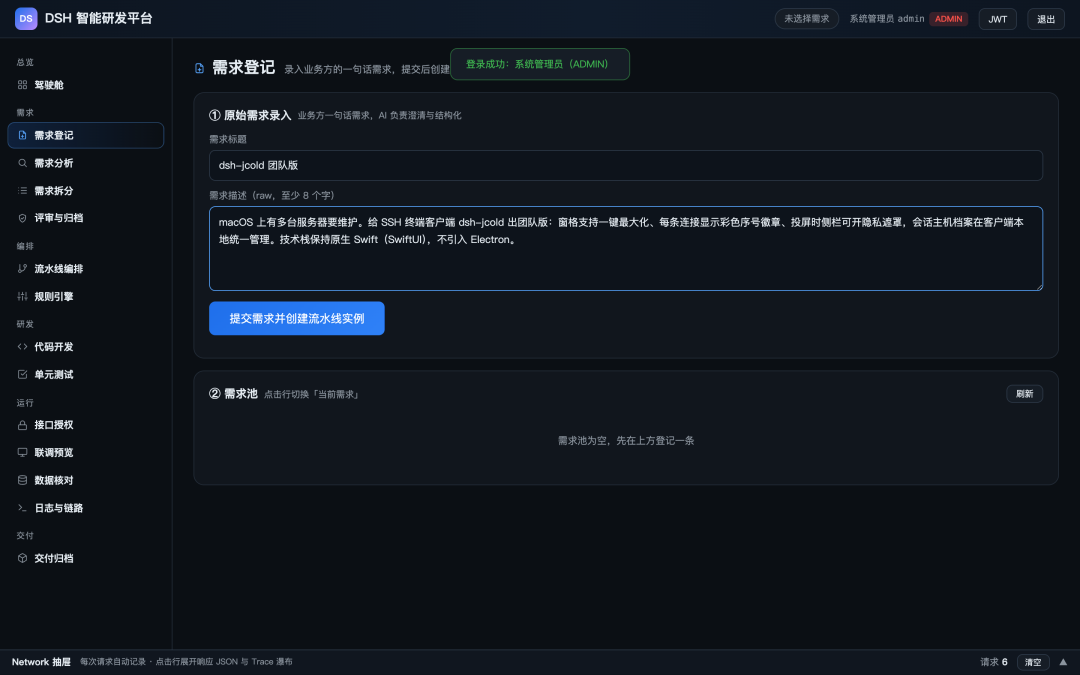The width and height of the screenshot is (1080, 675).
Task: Click the red ADMIN badge
Action: pos(948,19)
